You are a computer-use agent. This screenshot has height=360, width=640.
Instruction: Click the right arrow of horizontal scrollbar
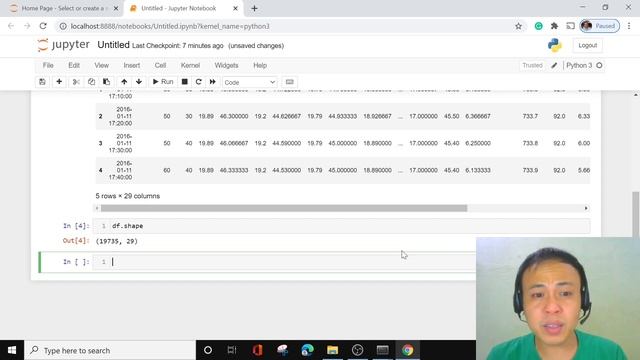point(586,208)
